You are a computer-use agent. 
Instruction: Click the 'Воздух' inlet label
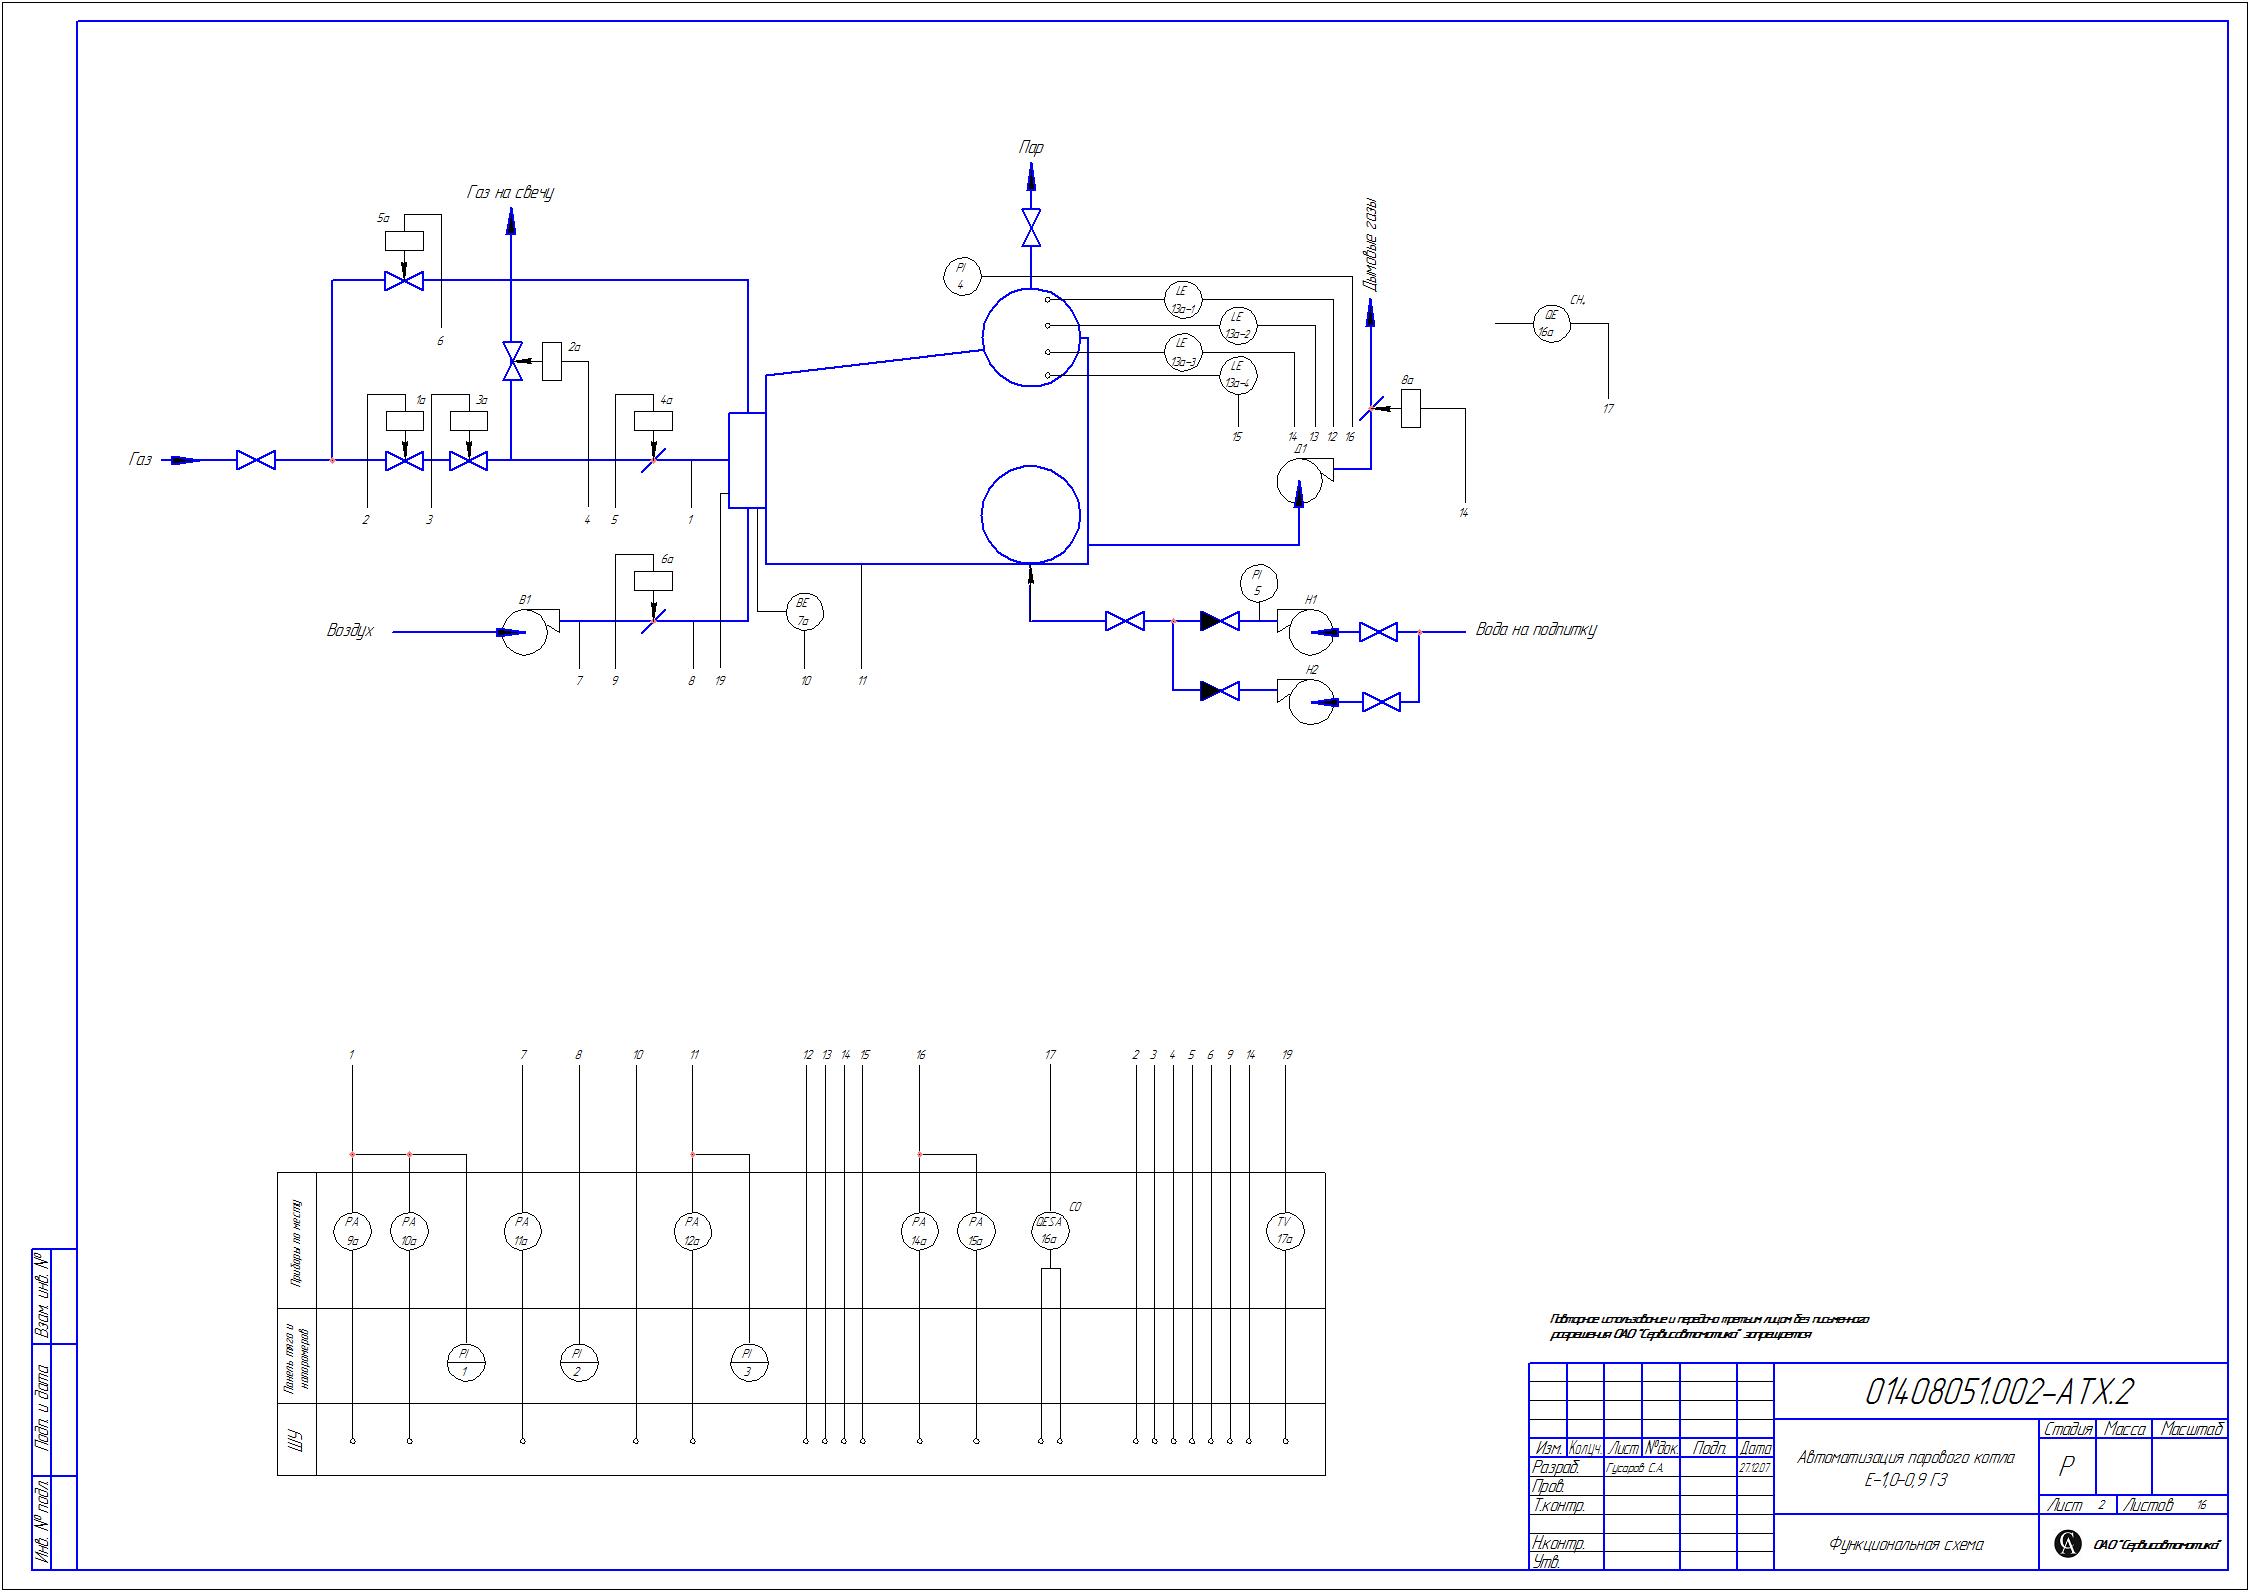pos(350,631)
